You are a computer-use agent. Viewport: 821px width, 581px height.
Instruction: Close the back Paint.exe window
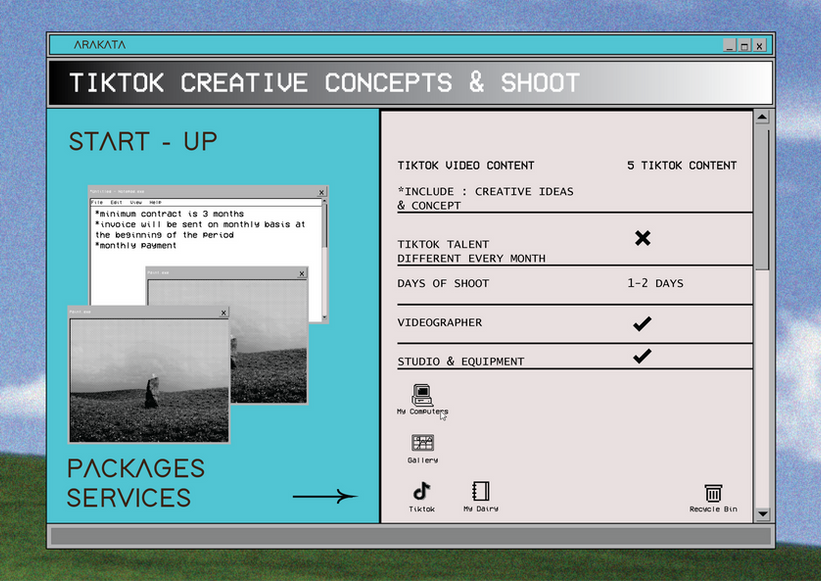pyautogui.click(x=302, y=273)
